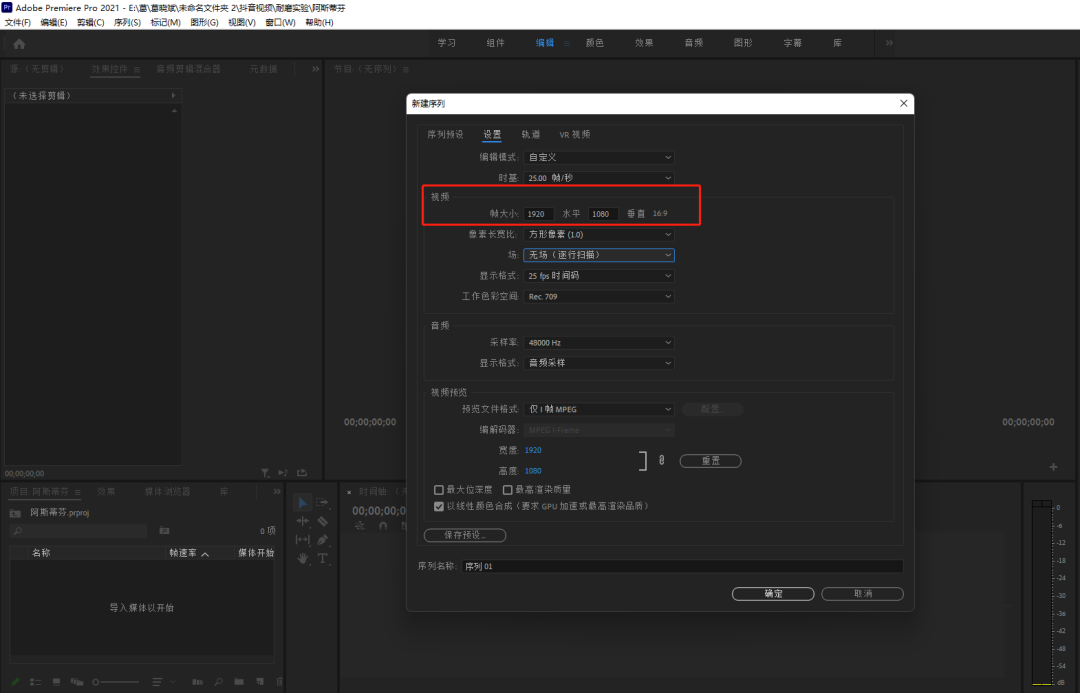
Task: Click the 序列名称 input field
Action: pyautogui.click(x=690, y=564)
